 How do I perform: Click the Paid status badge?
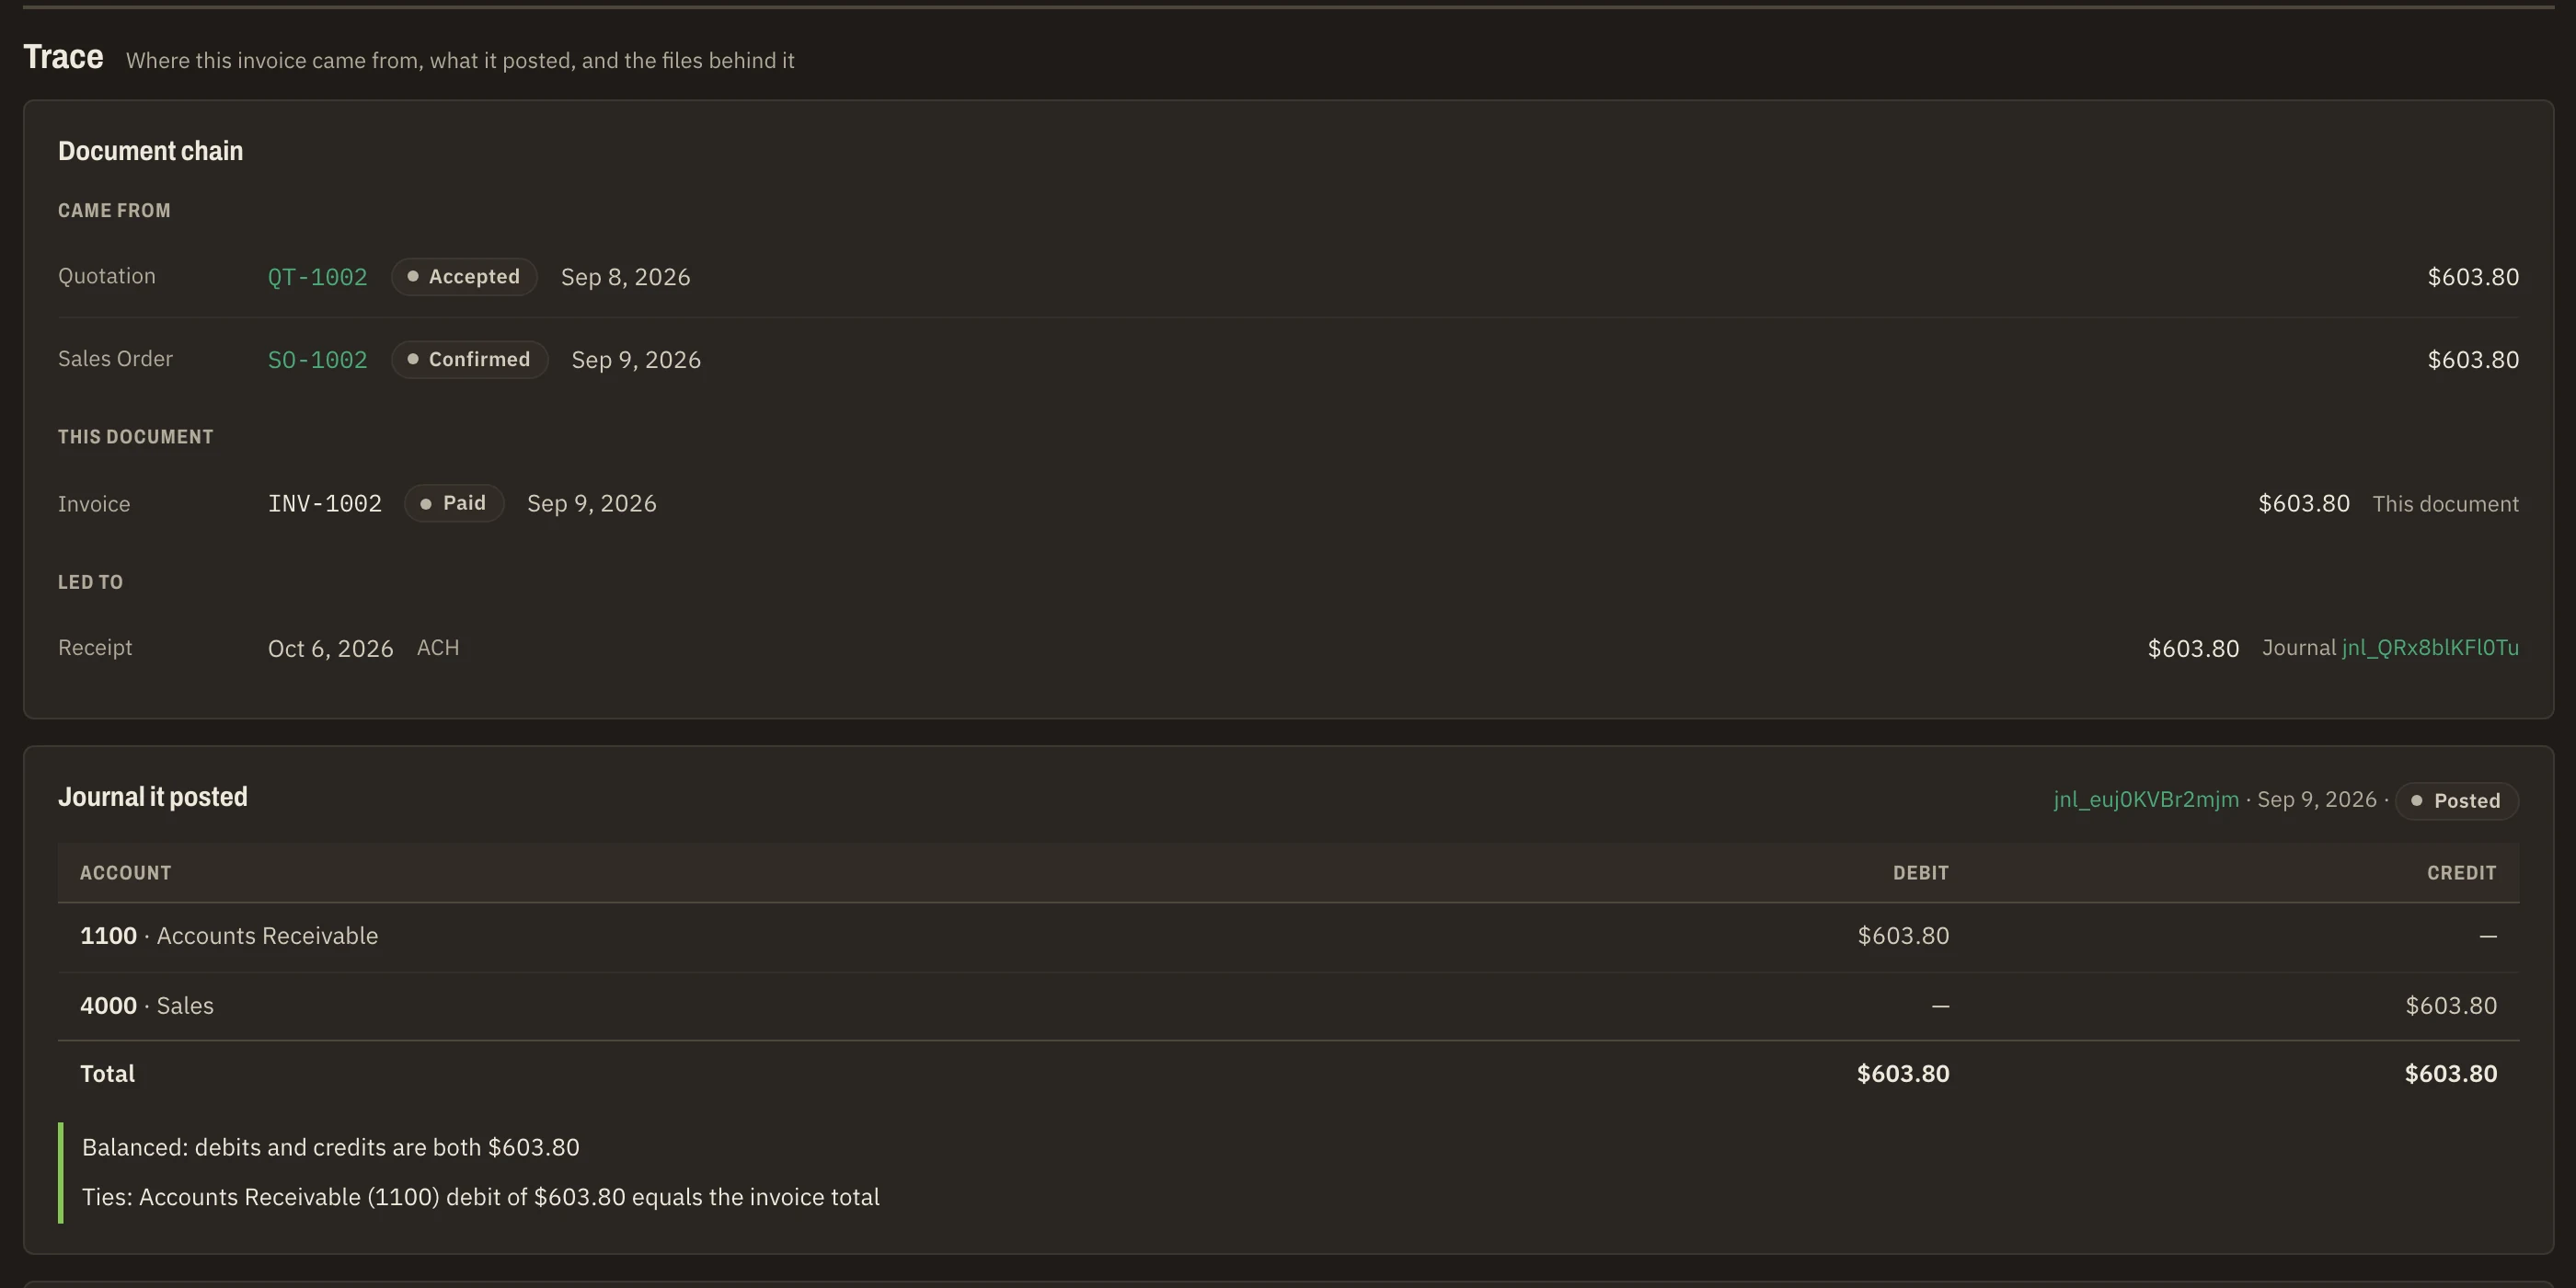click(x=454, y=504)
